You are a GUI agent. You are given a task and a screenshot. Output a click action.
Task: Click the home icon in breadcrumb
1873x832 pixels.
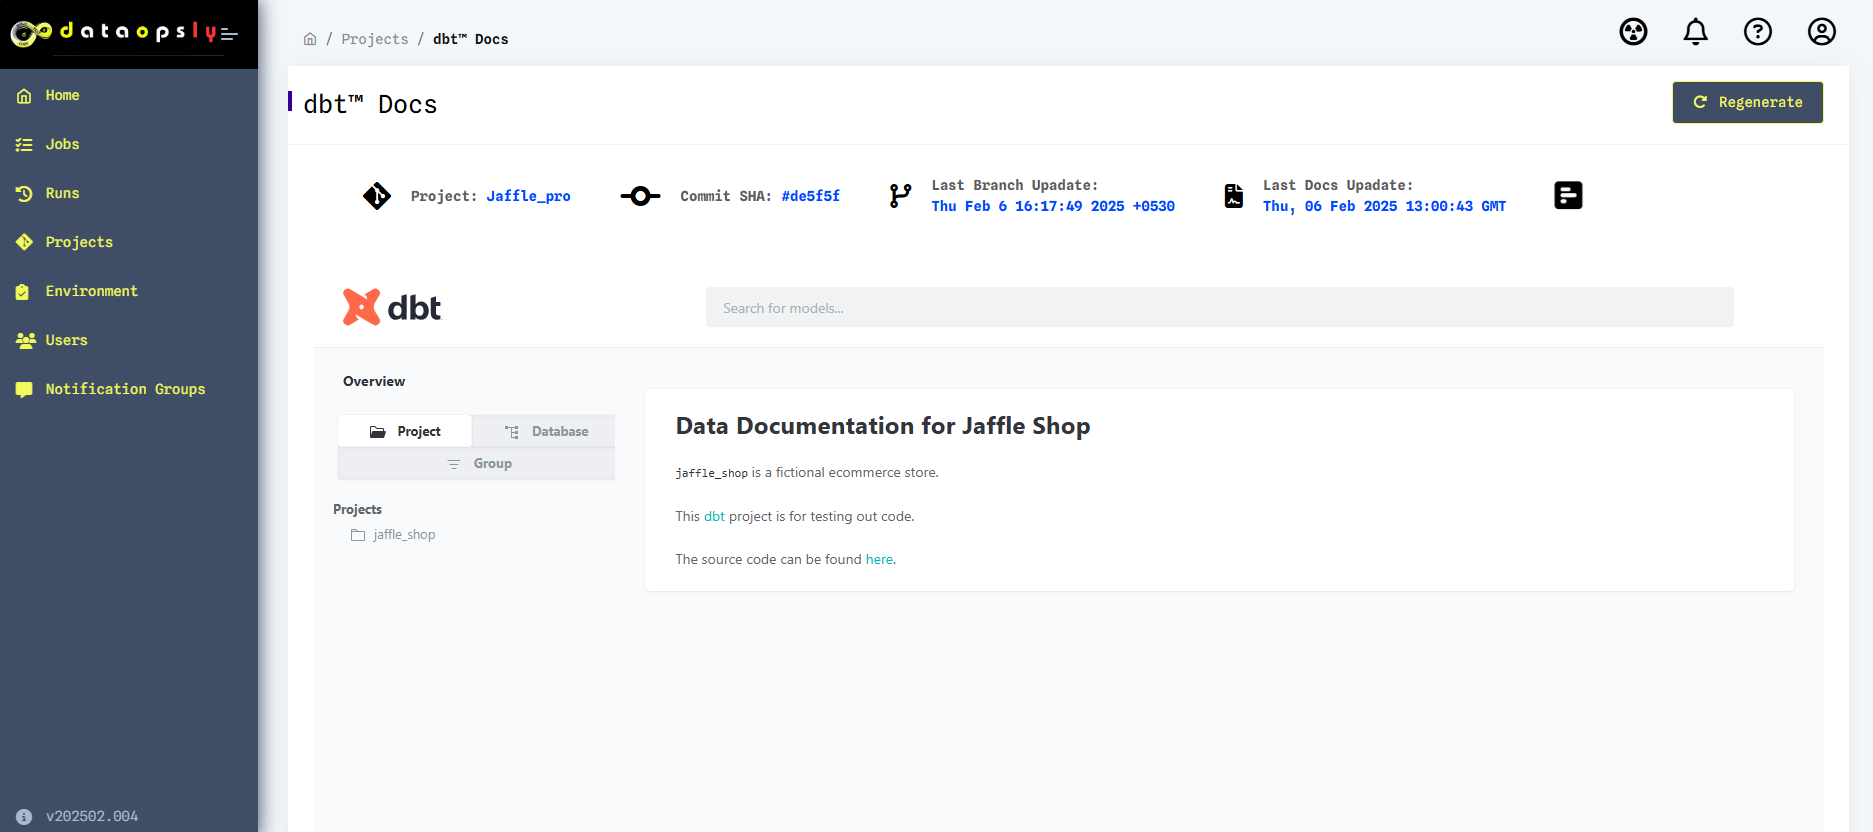[310, 39]
